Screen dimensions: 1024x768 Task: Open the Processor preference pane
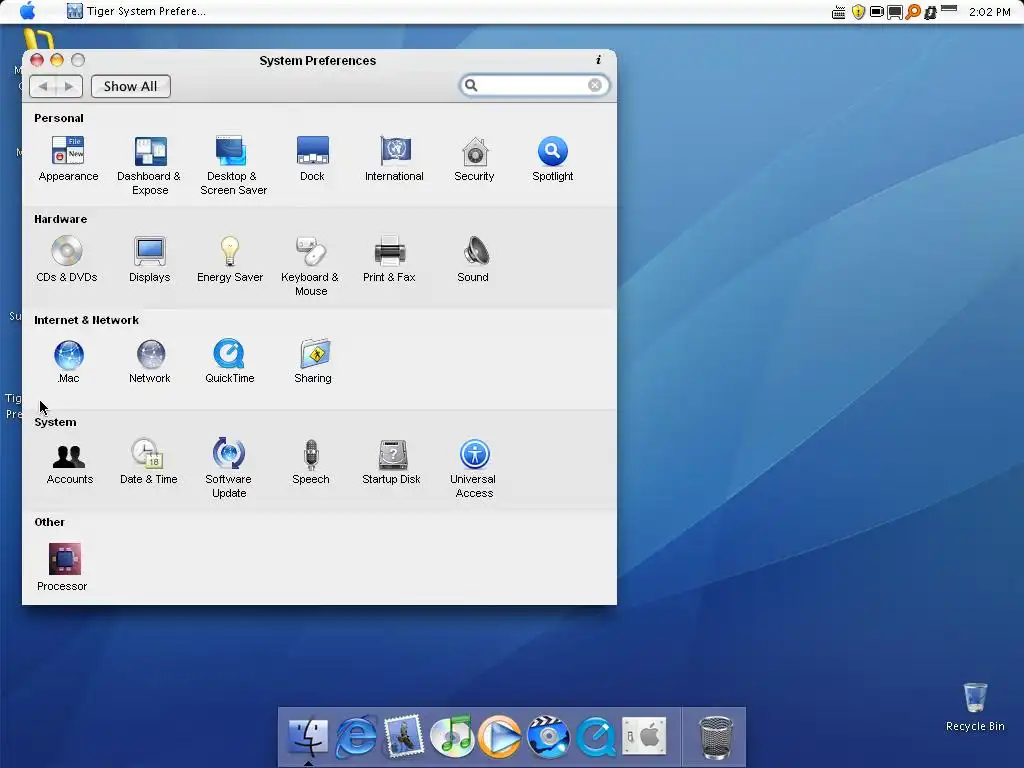63,568
